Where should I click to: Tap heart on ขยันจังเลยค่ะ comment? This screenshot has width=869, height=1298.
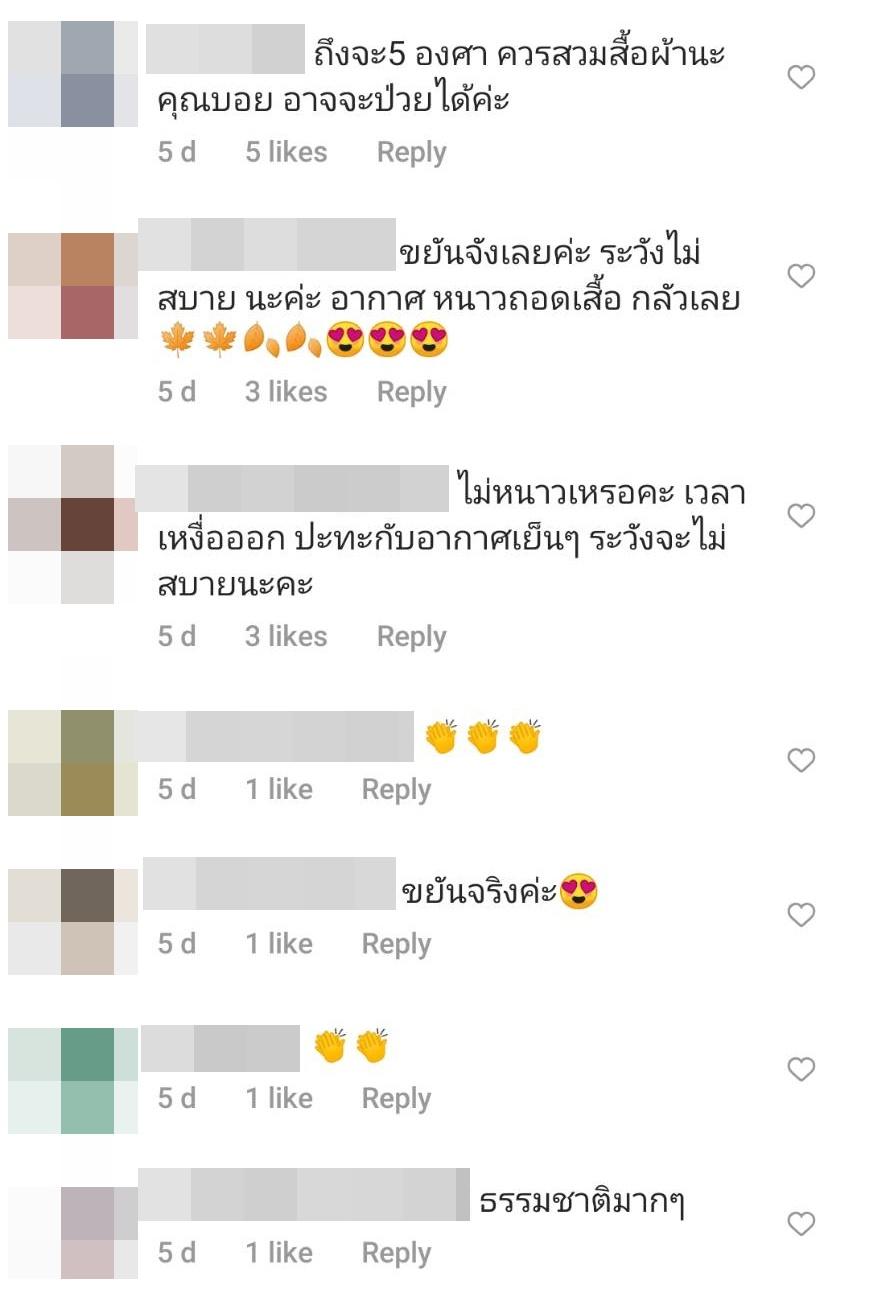[x=802, y=276]
